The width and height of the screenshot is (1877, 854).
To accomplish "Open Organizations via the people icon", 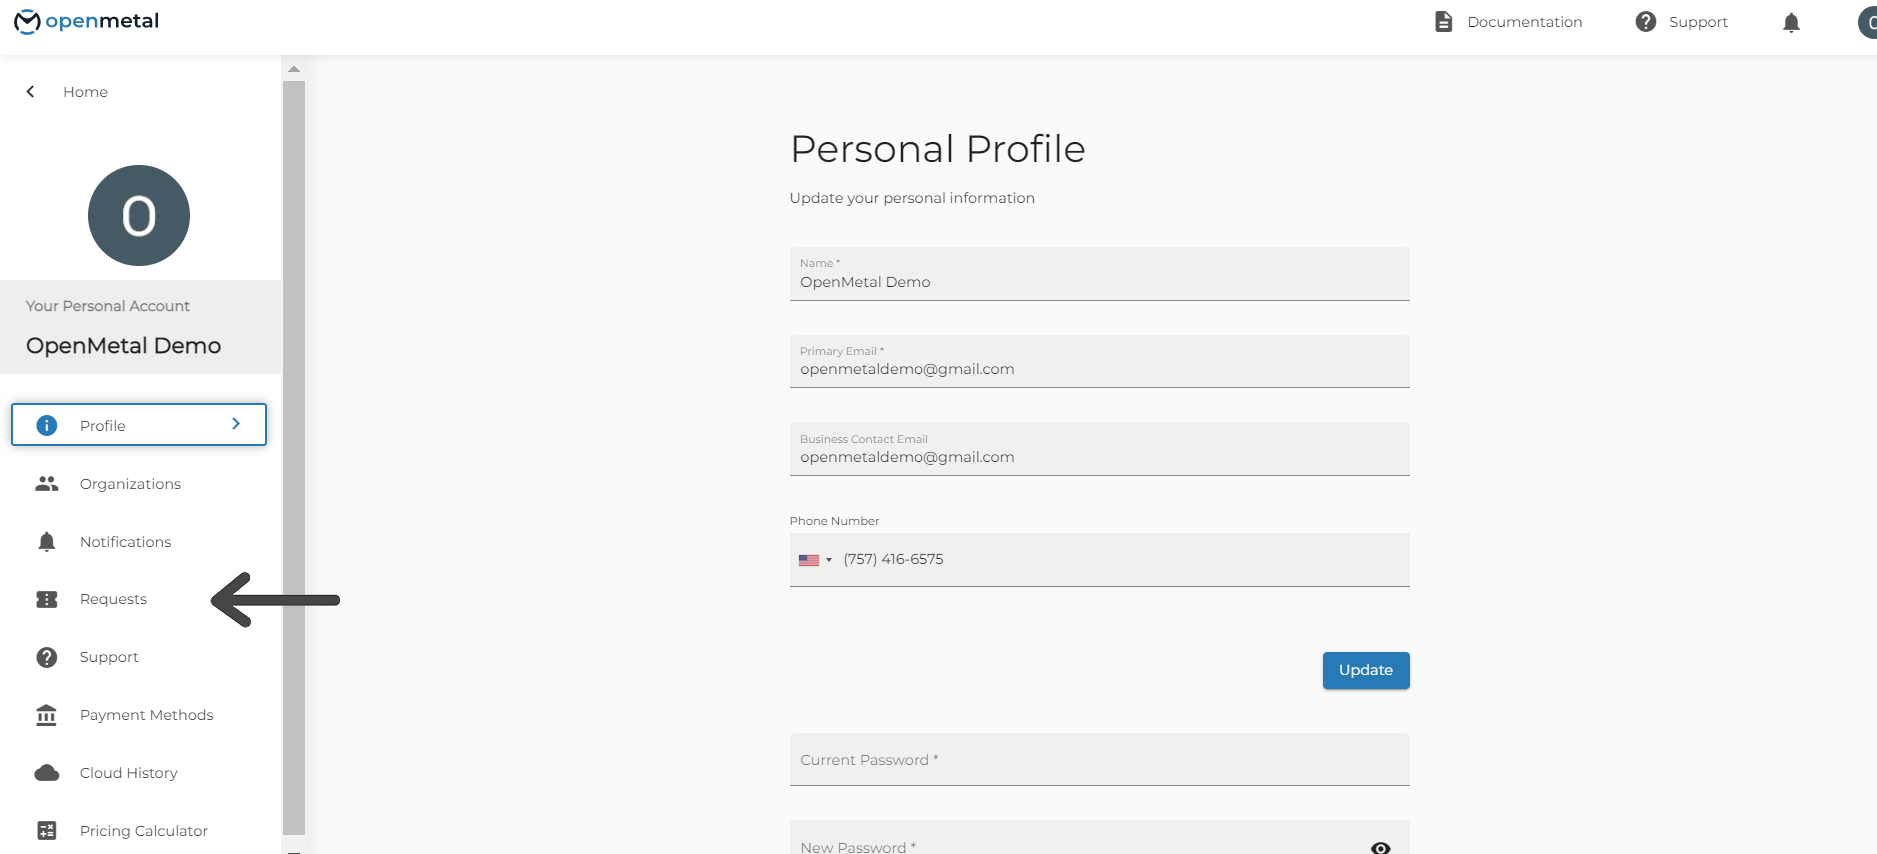I will tap(46, 483).
